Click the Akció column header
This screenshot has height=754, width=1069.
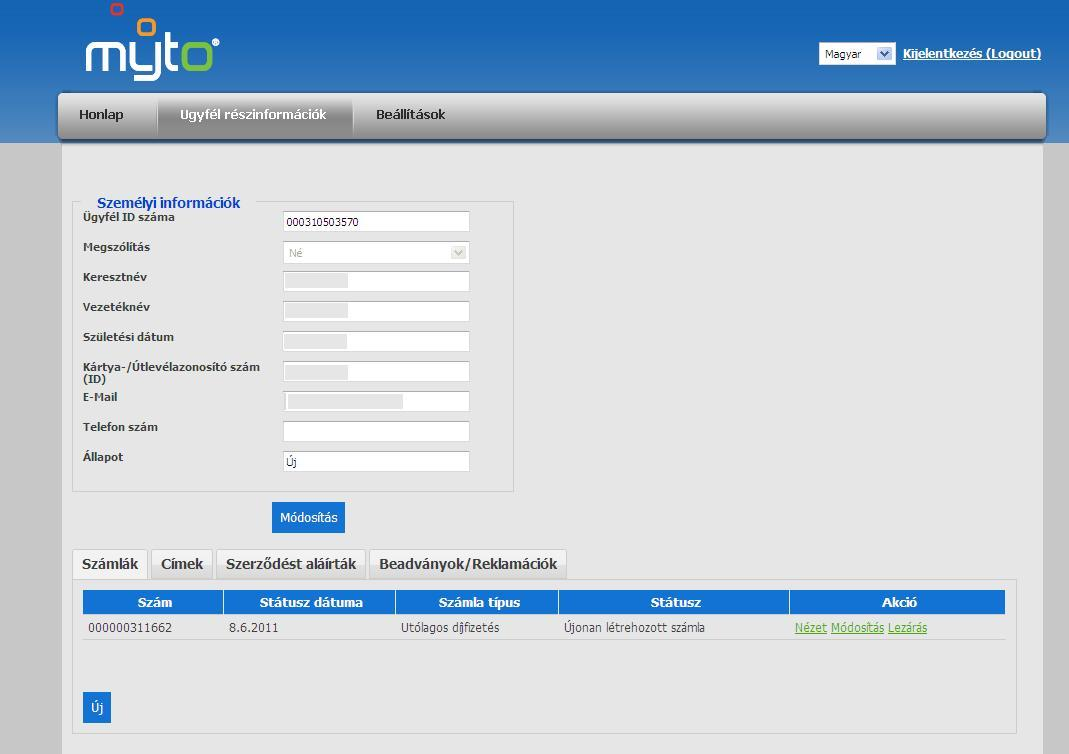pos(899,603)
